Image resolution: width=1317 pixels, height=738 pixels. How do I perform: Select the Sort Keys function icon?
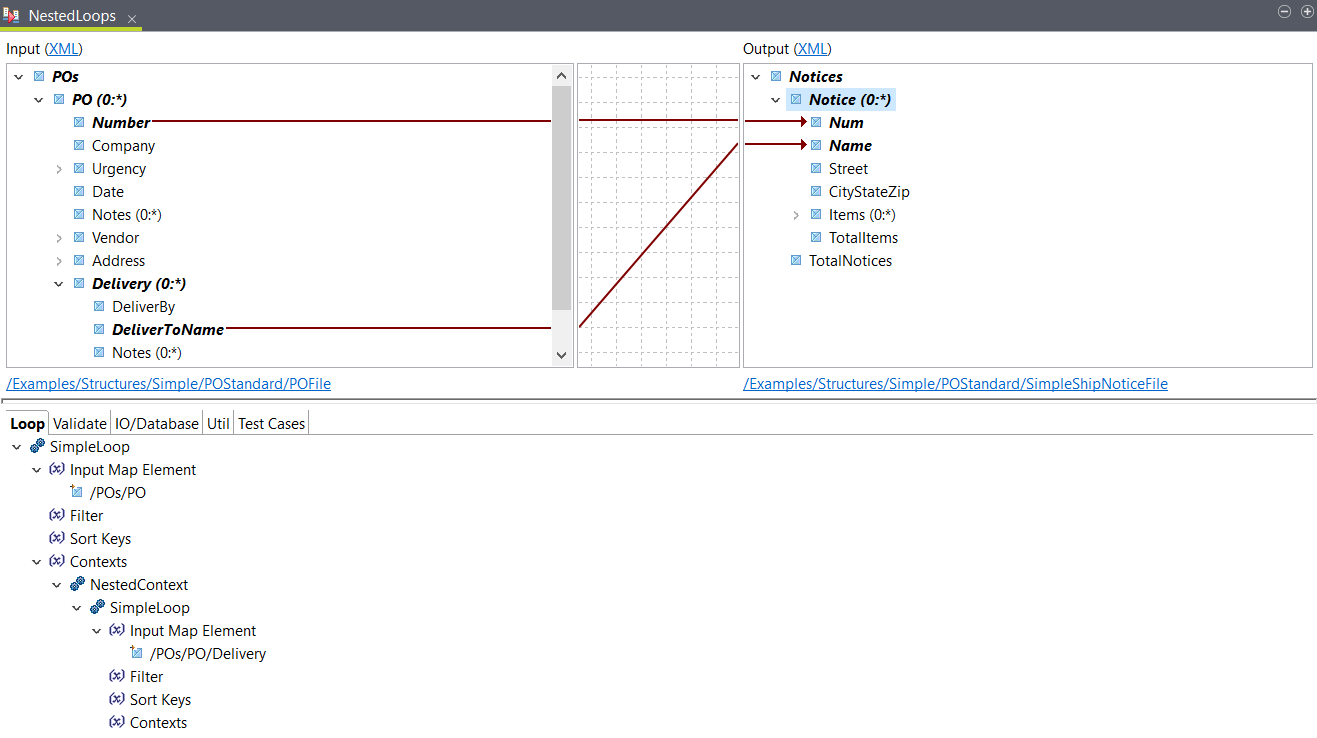pyautogui.click(x=57, y=538)
